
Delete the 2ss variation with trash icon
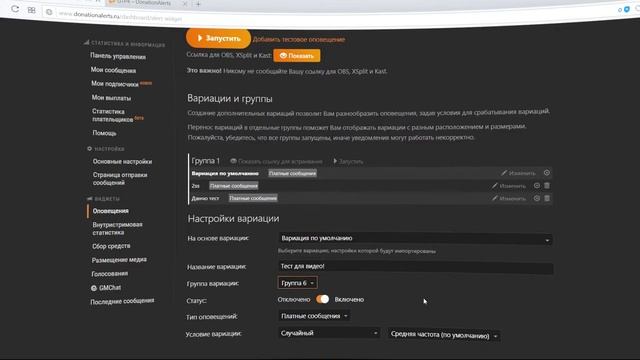coord(547,186)
